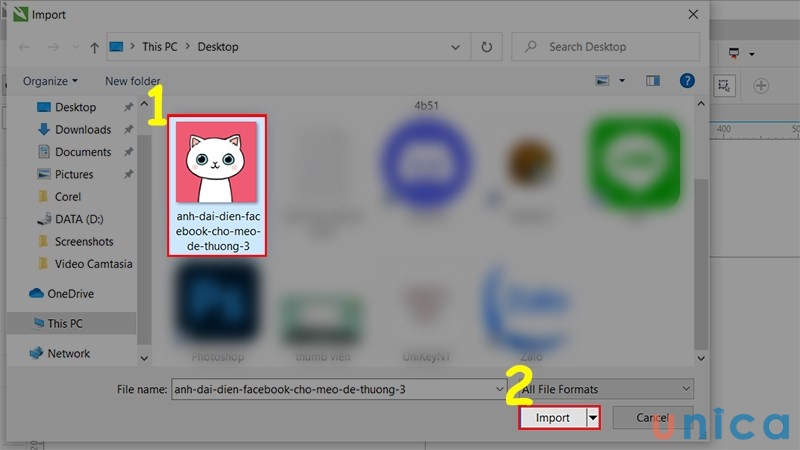Click the change view icon
Viewport: 800px width, 450px height.
click(x=603, y=81)
